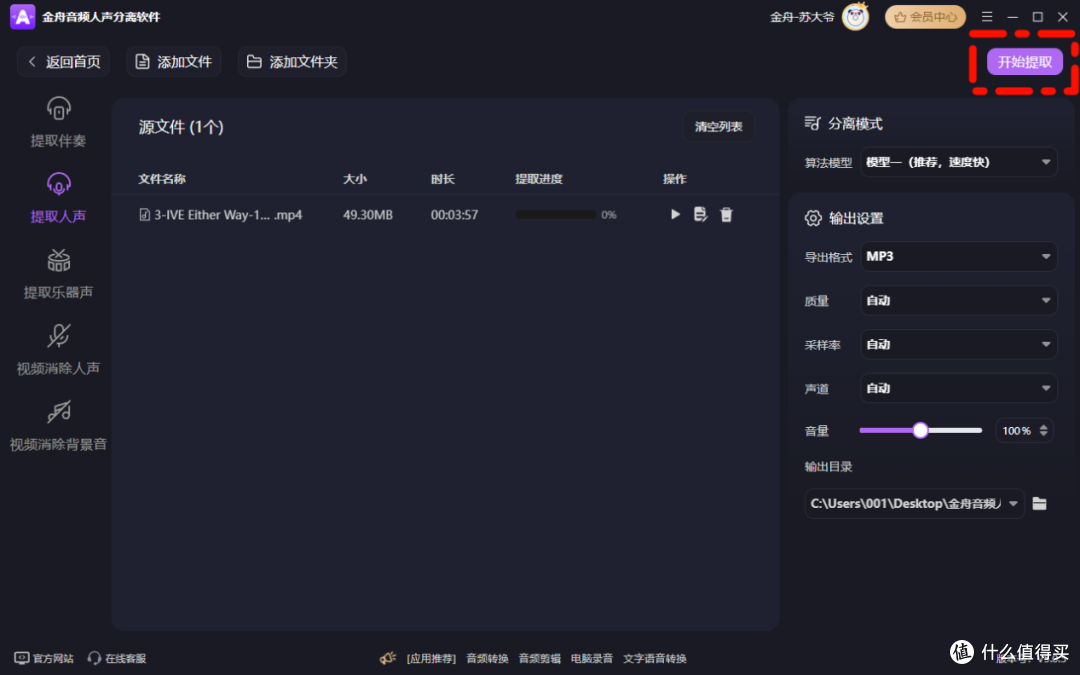Screen dimensions: 1080x675
Task: Open 音频剪辑 recommended app link
Action: click(539, 658)
